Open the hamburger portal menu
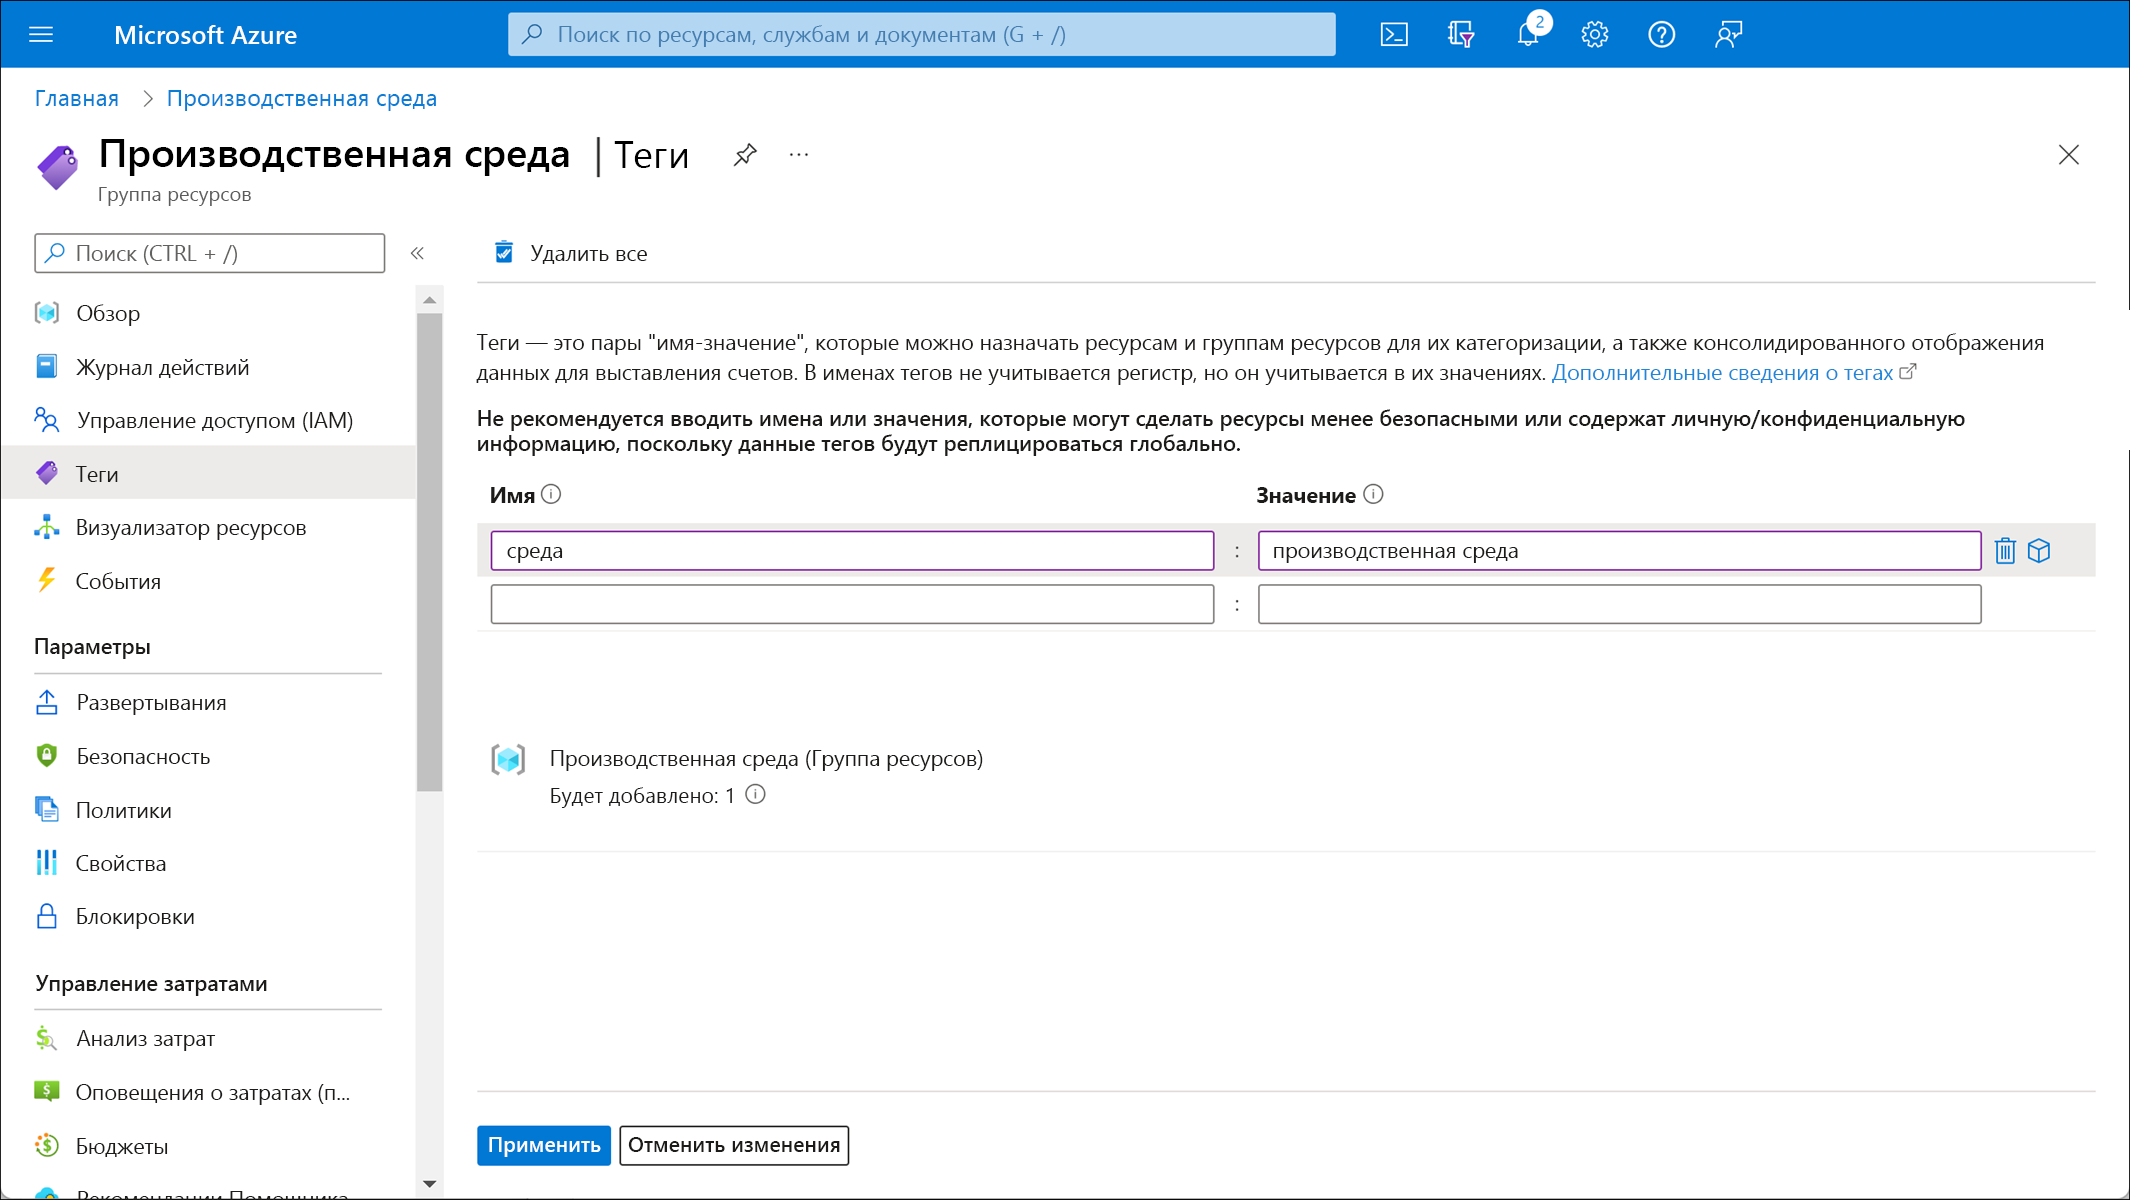The height and width of the screenshot is (1200, 2130). point(41,35)
